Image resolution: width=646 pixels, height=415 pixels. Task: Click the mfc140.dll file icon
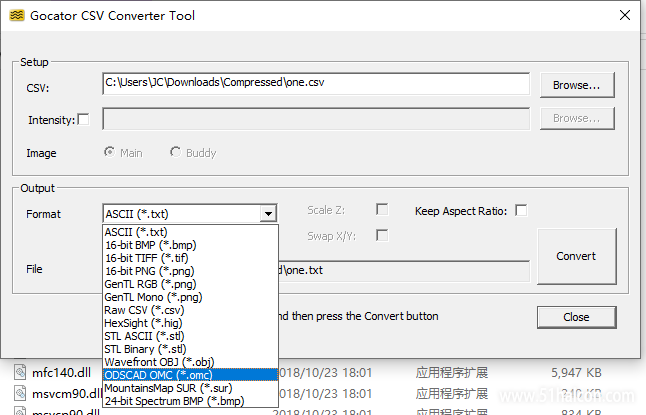click(x=20, y=373)
